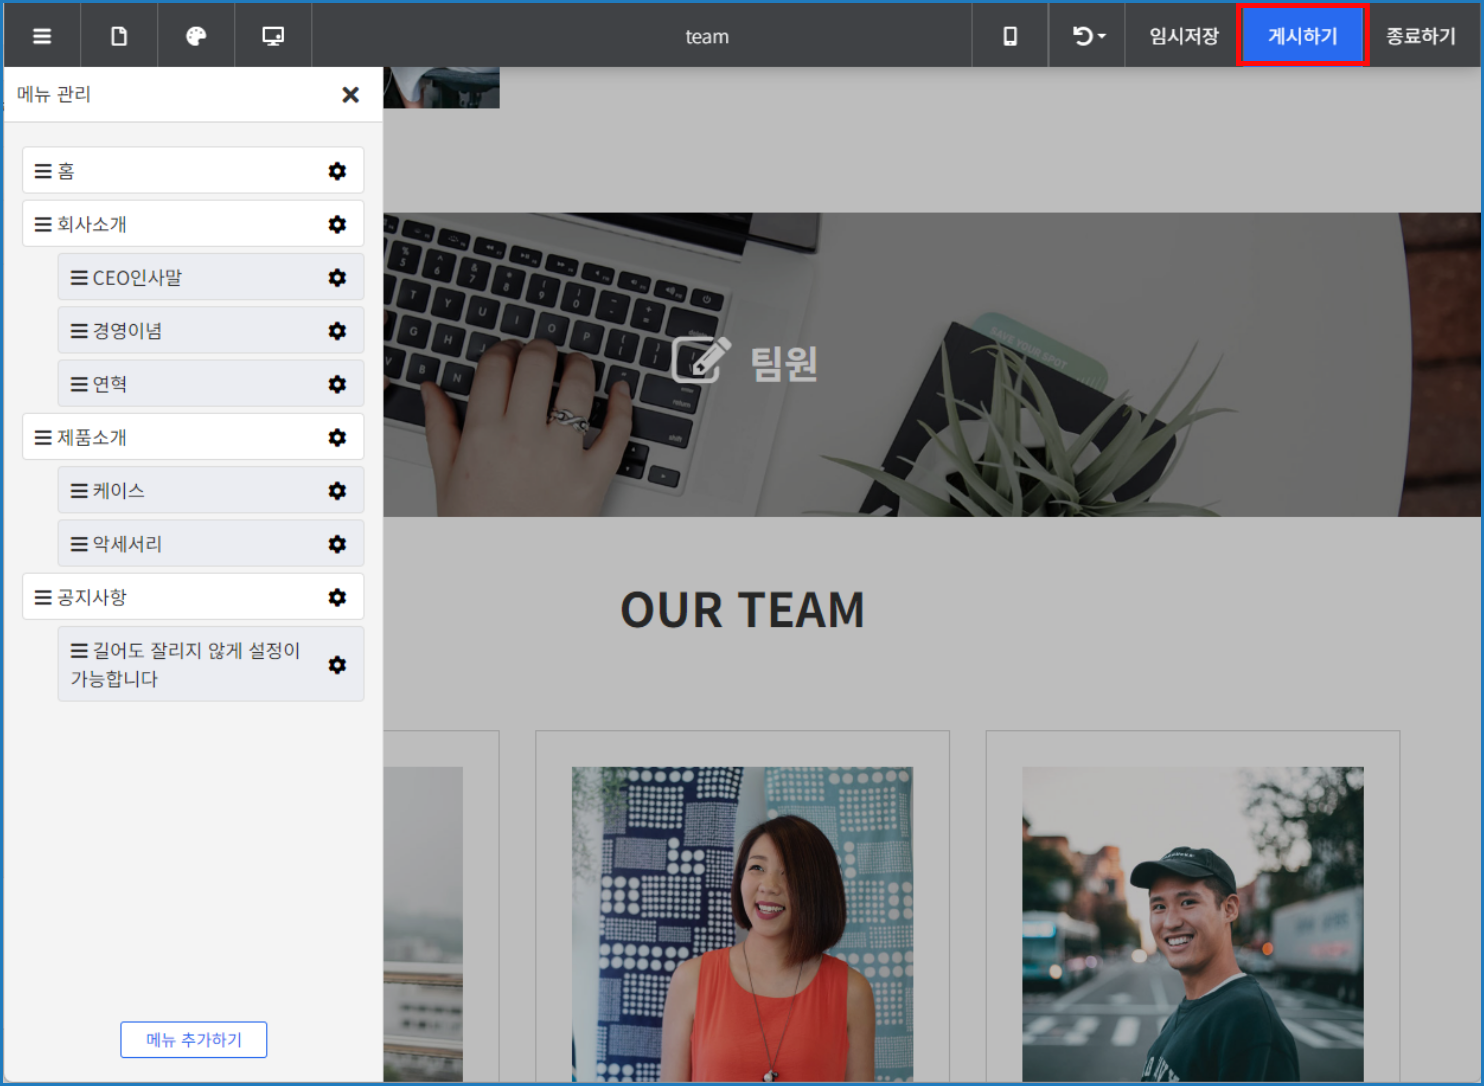Click the 임시저장 button
The height and width of the screenshot is (1086, 1484).
click(1183, 36)
